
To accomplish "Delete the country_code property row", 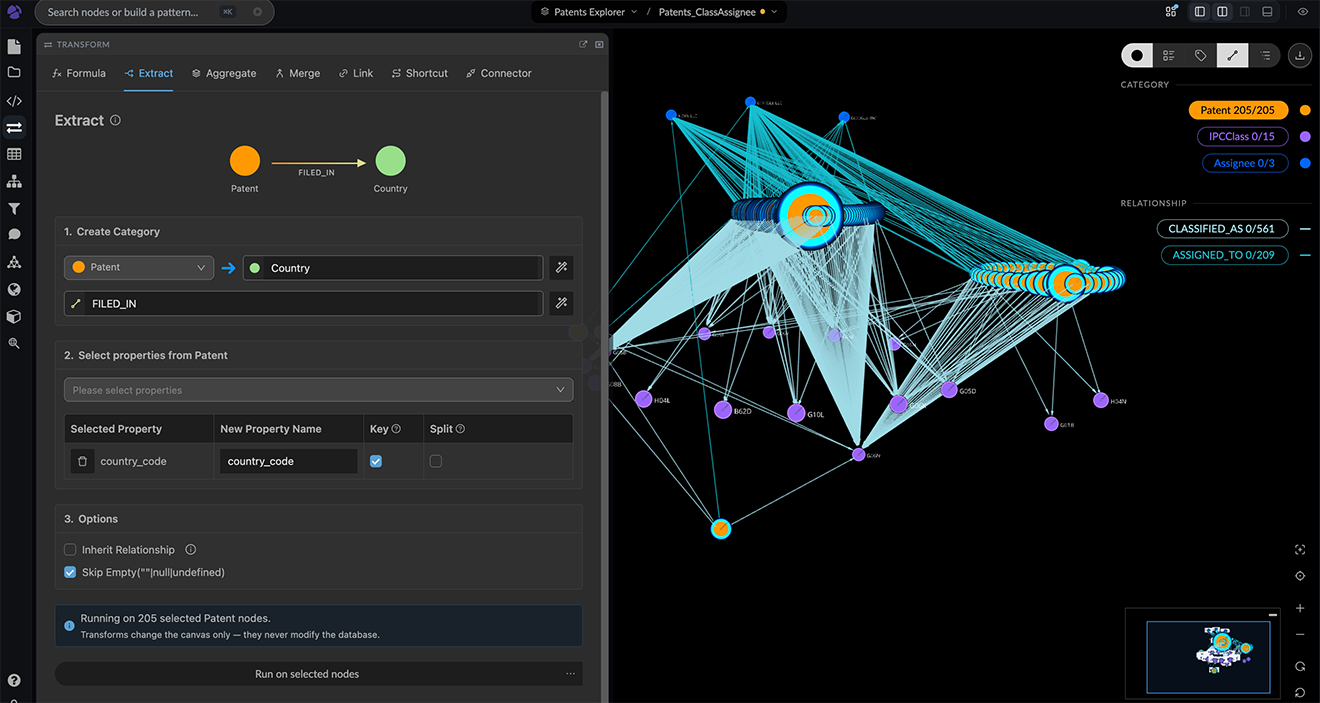I will click(82, 461).
